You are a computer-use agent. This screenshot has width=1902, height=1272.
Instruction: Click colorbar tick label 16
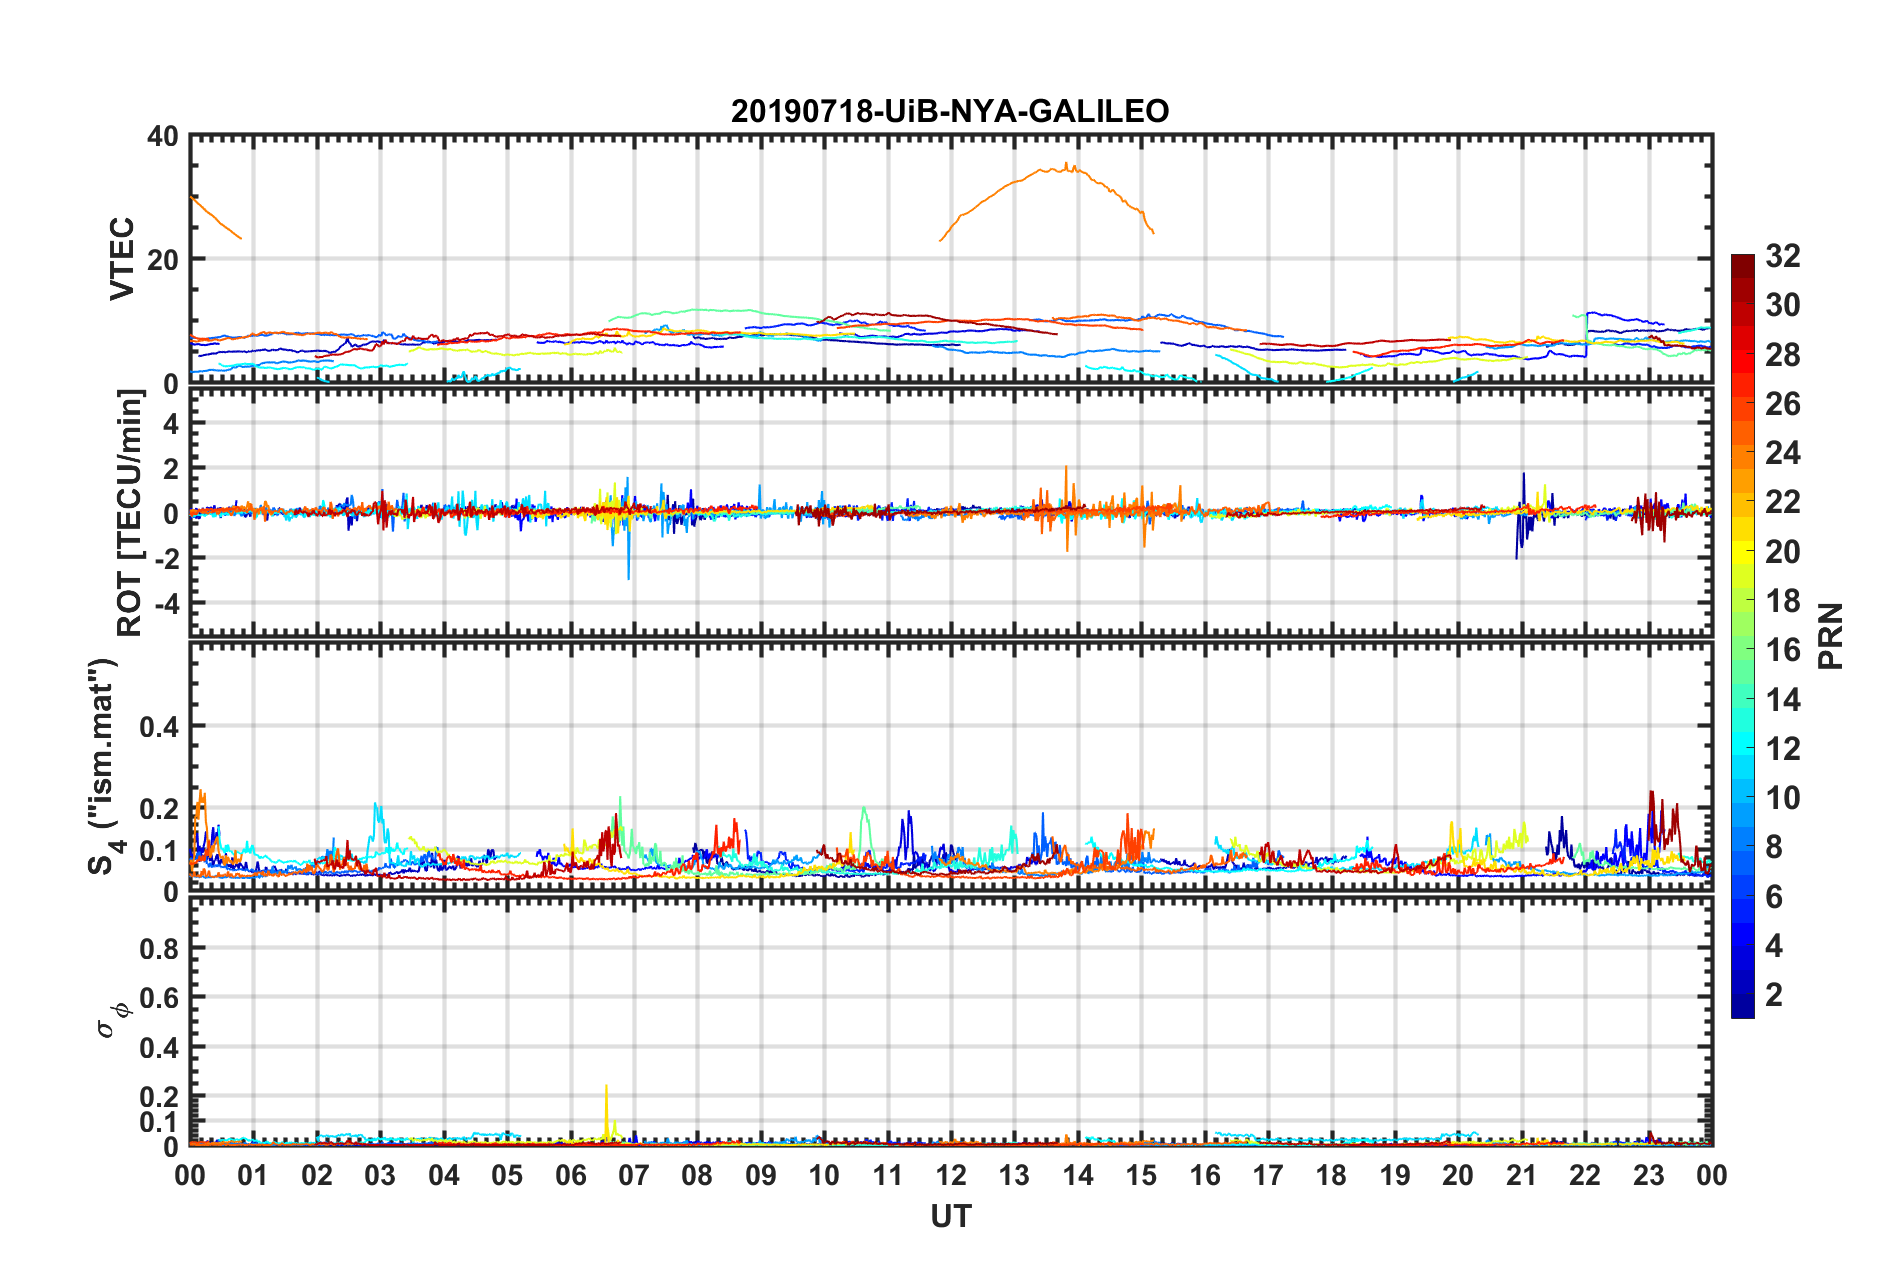1782,650
